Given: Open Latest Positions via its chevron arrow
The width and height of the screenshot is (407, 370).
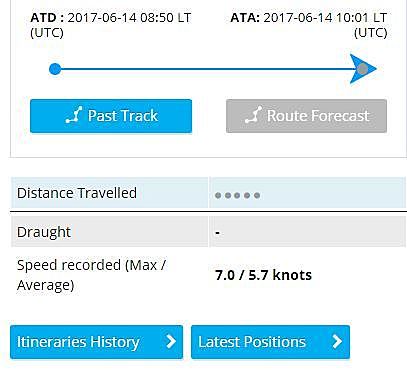Looking at the screenshot, I should [337, 341].
